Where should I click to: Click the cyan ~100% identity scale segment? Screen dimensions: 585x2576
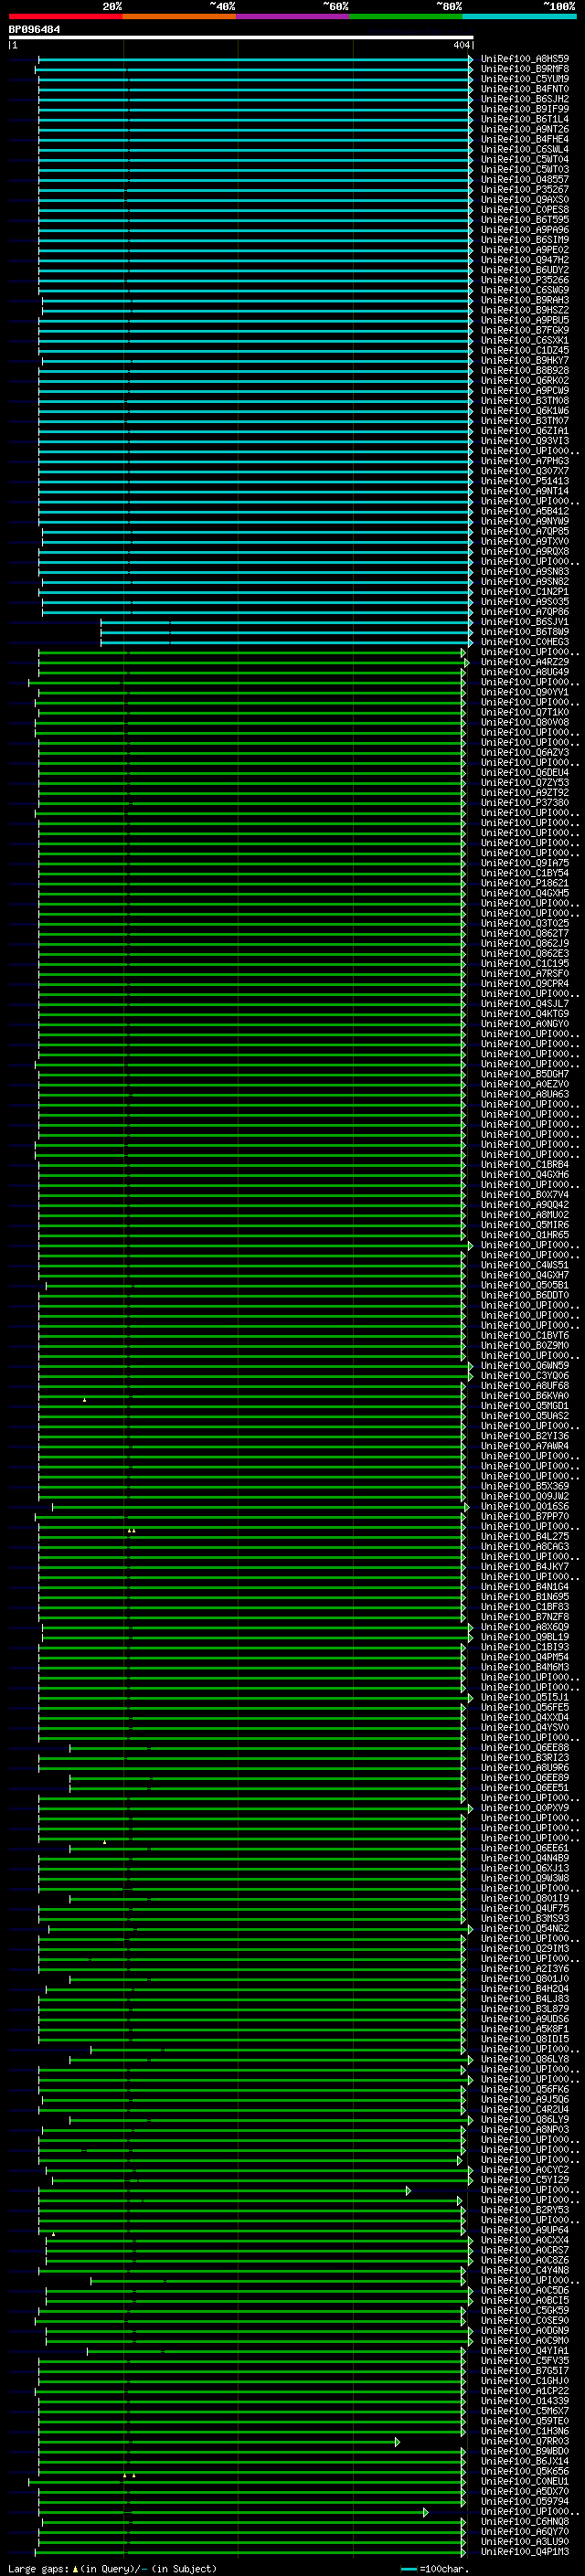(x=520, y=16)
